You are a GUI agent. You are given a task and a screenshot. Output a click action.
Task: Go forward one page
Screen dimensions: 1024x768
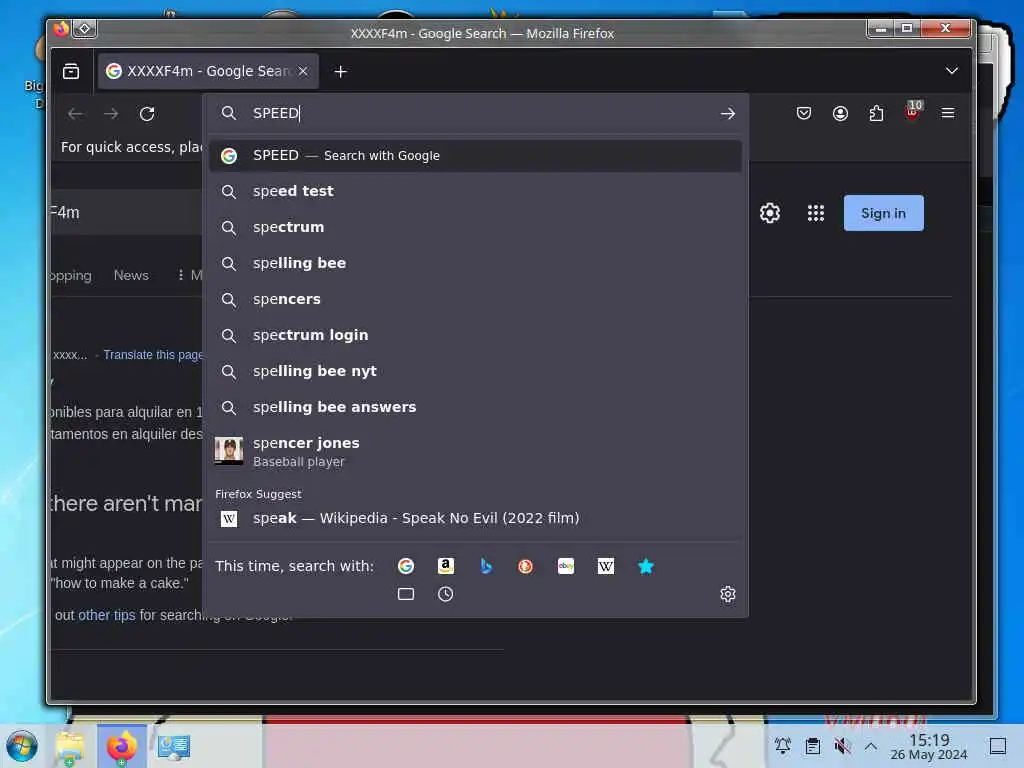pyautogui.click(x=111, y=114)
